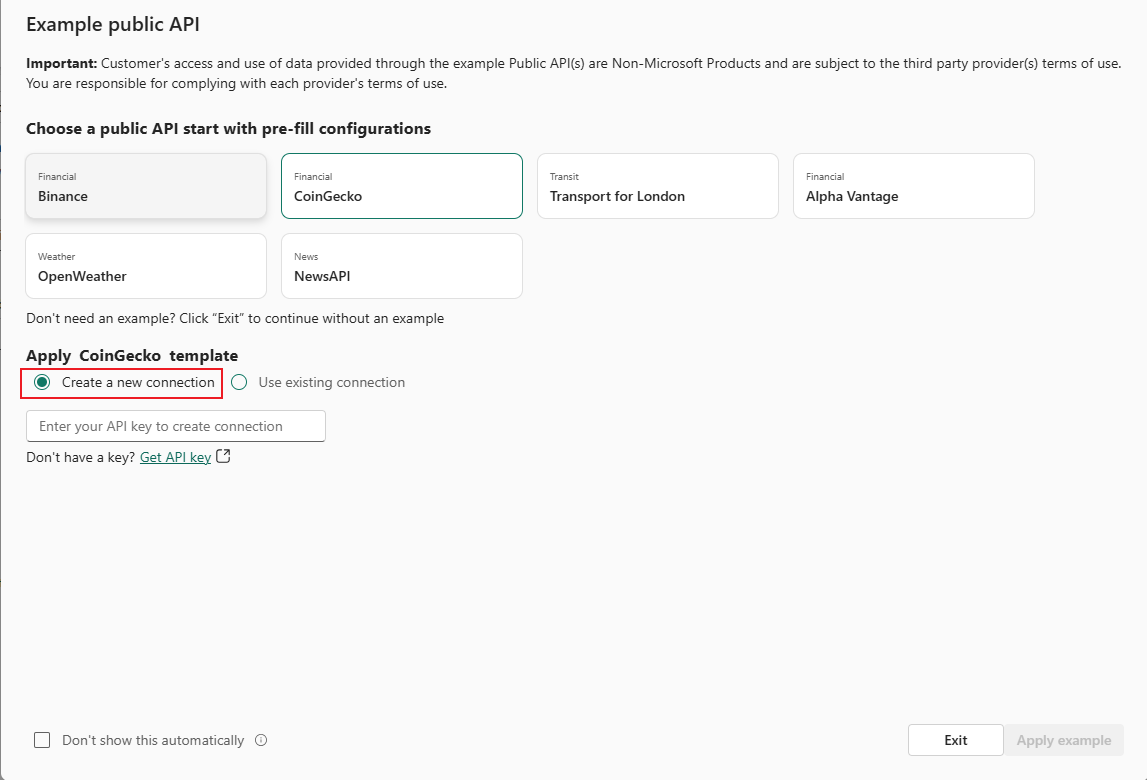The width and height of the screenshot is (1147, 780).
Task: Open external link icon beside Get API key
Action: tap(224, 457)
